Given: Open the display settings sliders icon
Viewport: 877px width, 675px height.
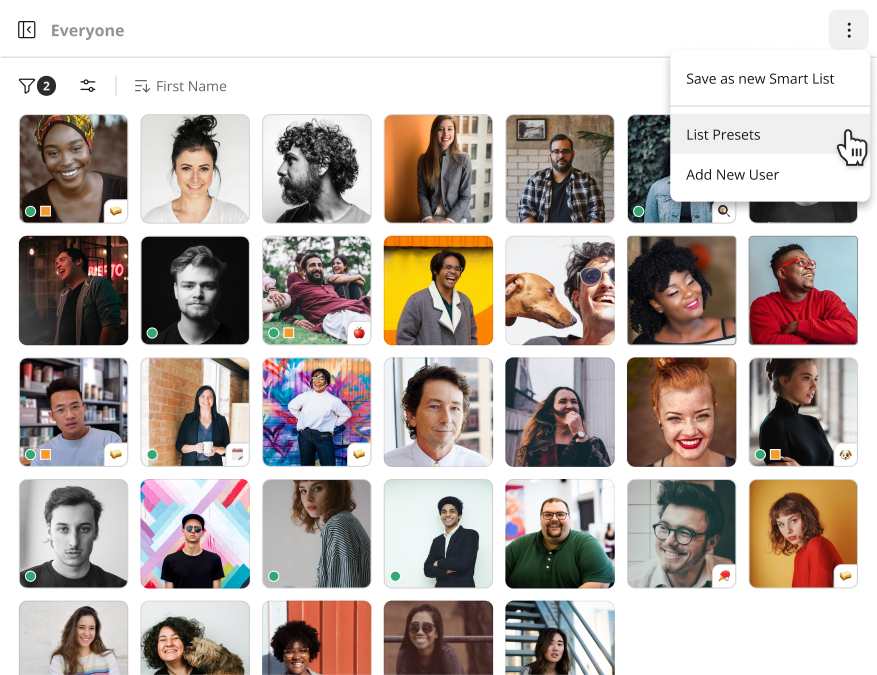Looking at the screenshot, I should (88, 86).
